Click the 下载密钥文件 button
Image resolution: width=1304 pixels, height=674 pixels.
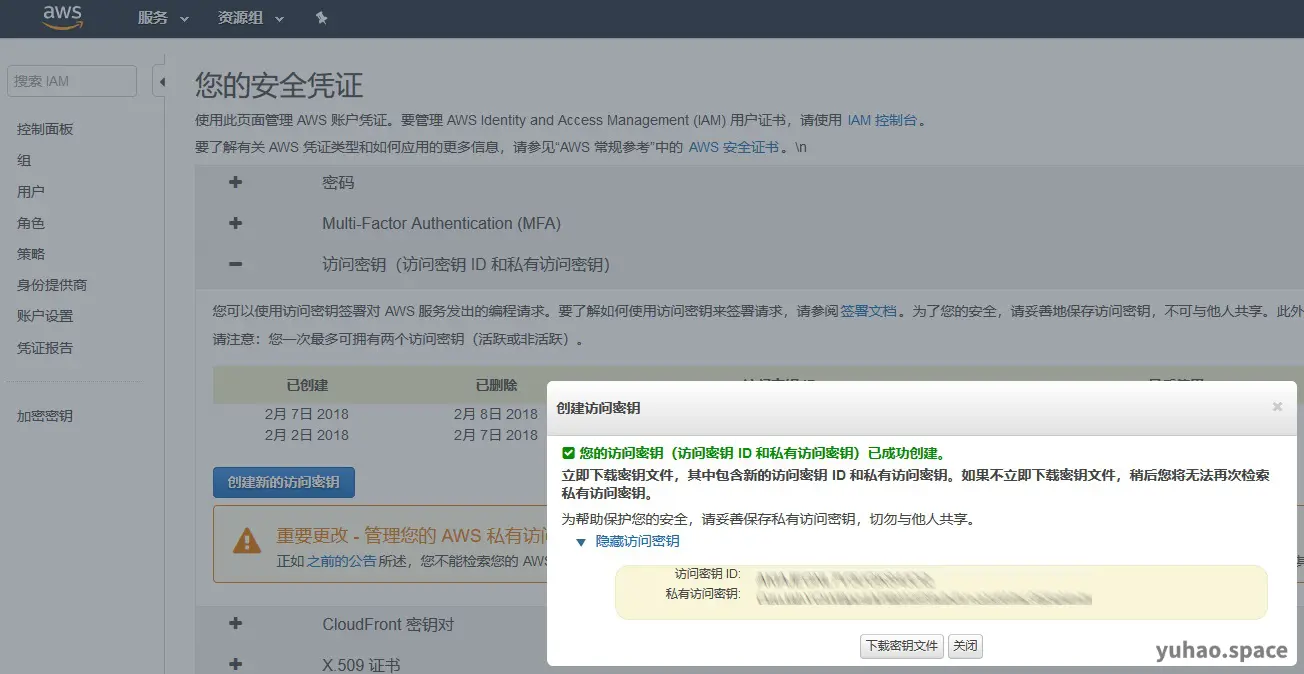pos(901,646)
